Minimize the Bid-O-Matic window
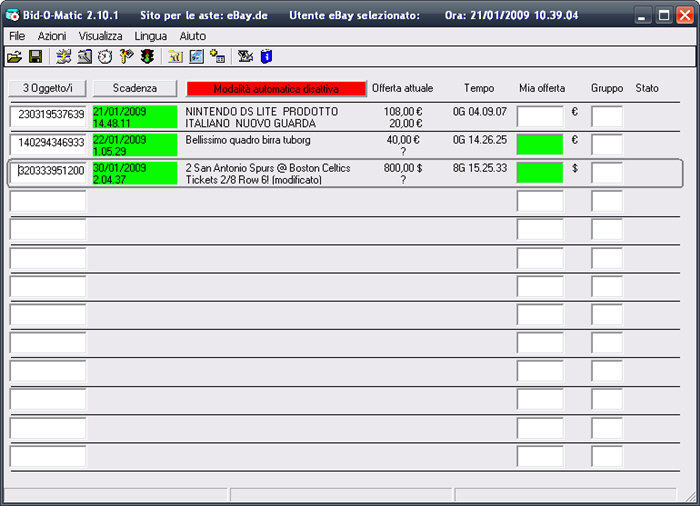This screenshot has width=700, height=506. point(642,15)
